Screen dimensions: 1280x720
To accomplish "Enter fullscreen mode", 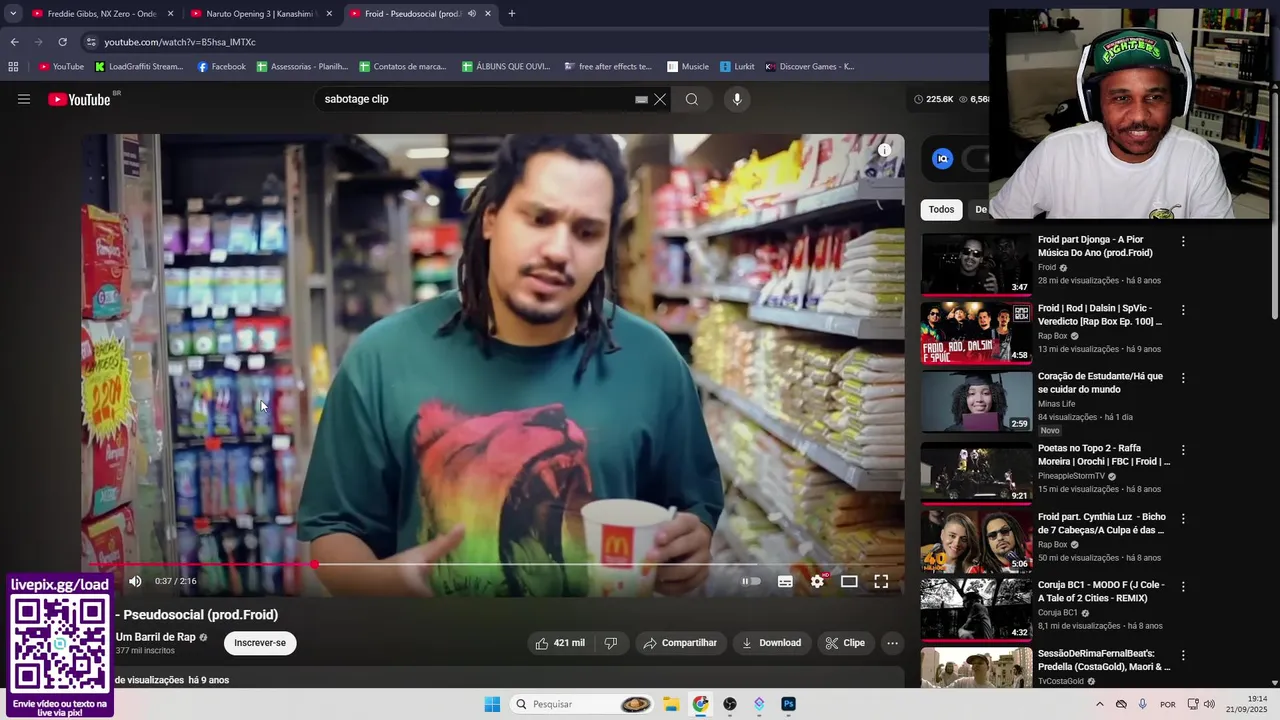I will [x=881, y=581].
